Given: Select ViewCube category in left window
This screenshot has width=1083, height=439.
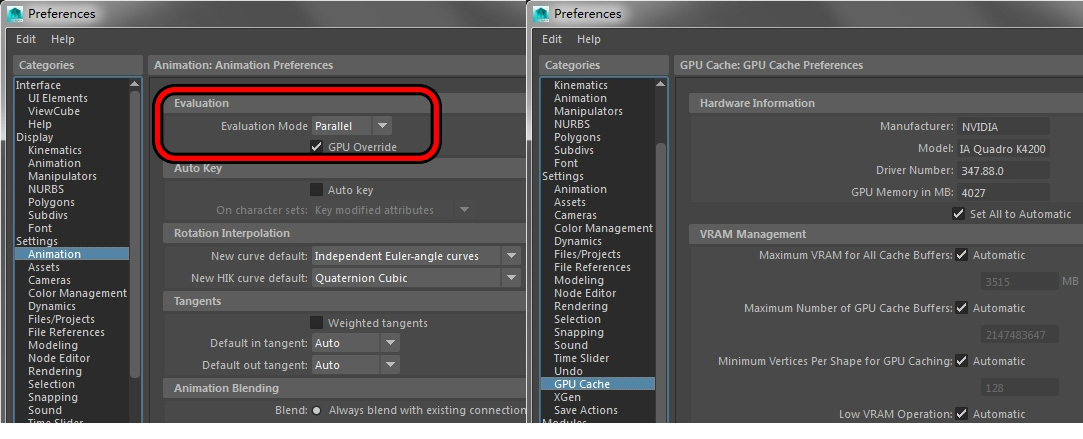Looking at the screenshot, I should 53,111.
